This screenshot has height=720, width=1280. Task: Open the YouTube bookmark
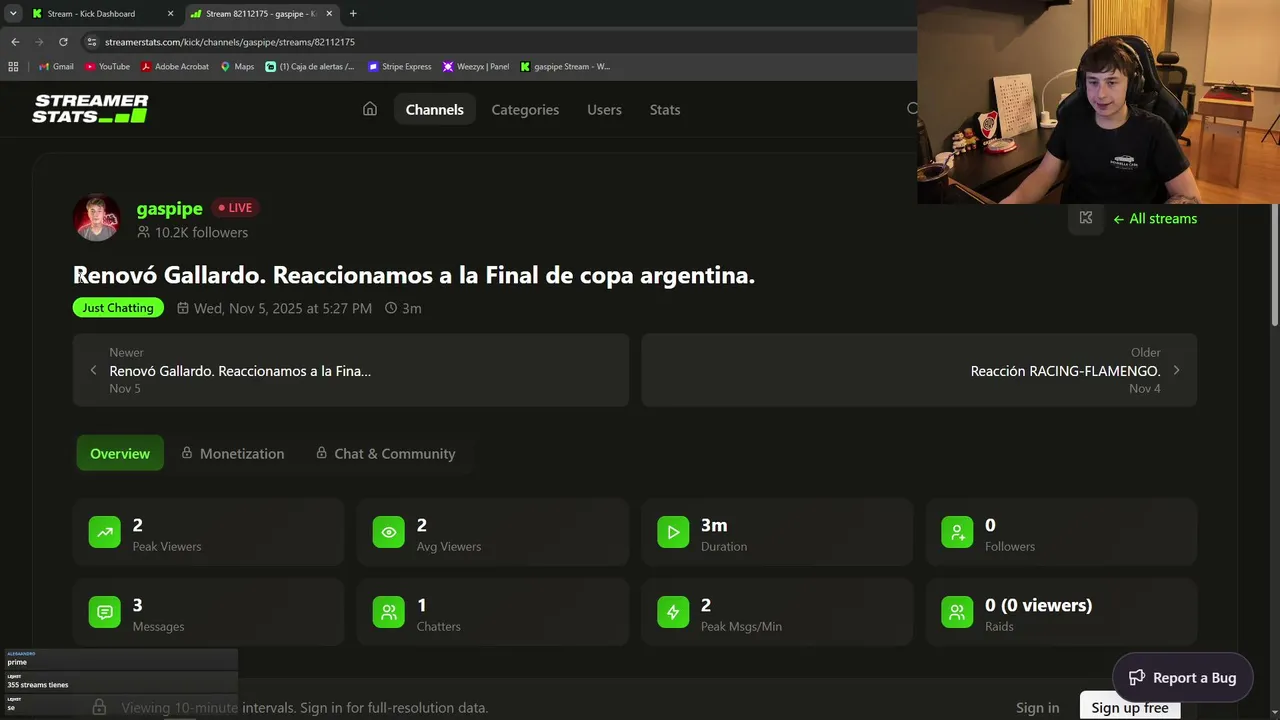click(x=107, y=67)
